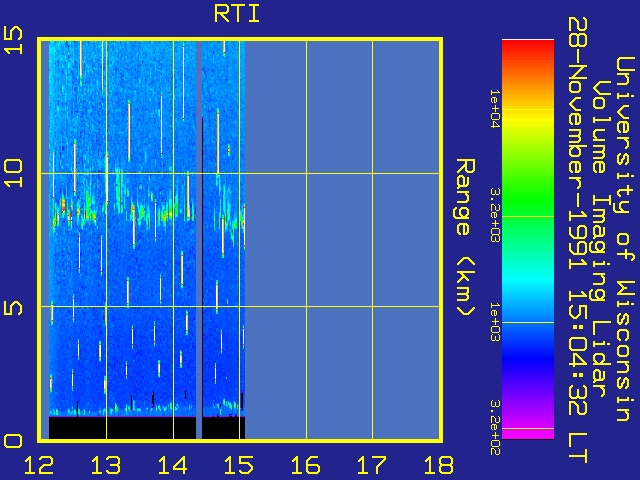Click the RTI plot title
The image size is (640, 480).
point(237,14)
